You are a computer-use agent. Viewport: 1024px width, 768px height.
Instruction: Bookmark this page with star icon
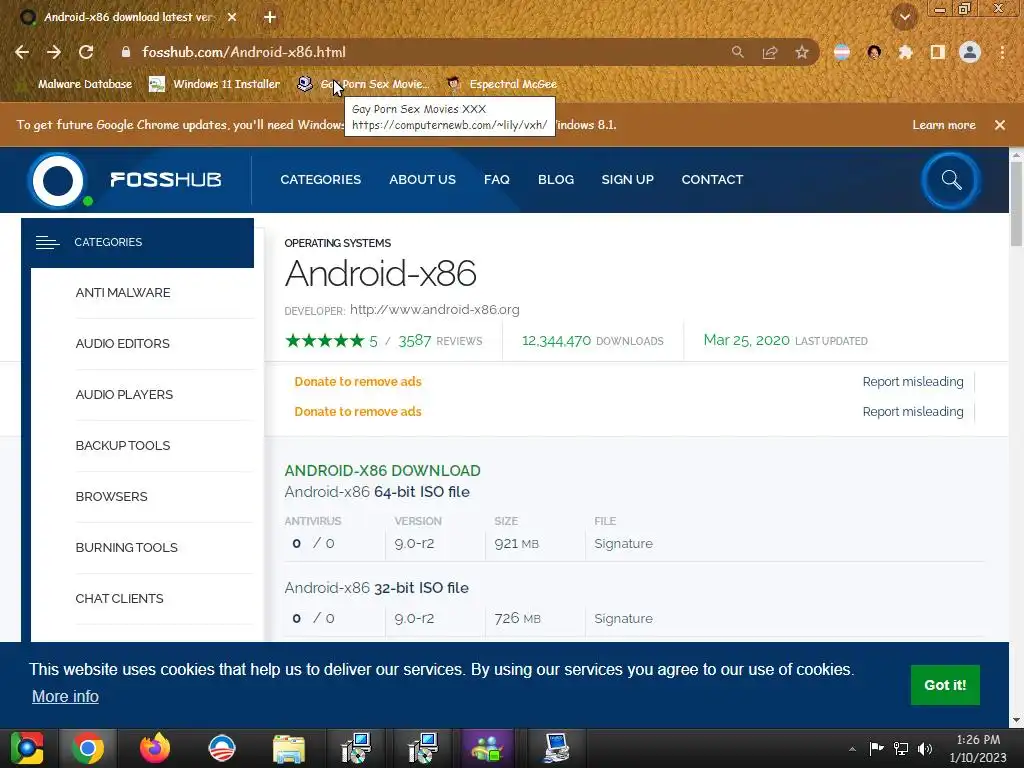802,52
